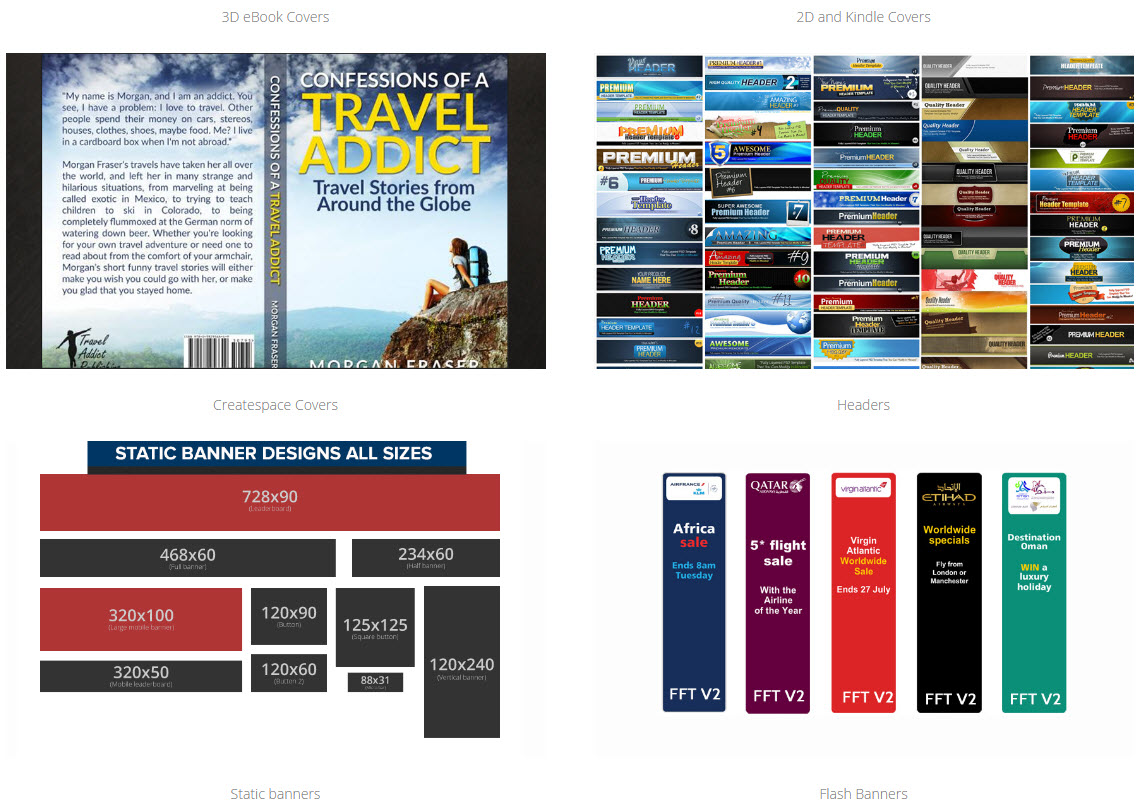The image size is (1147, 812).
Task: Click the 125x125 square button block
Action: [x=374, y=627]
